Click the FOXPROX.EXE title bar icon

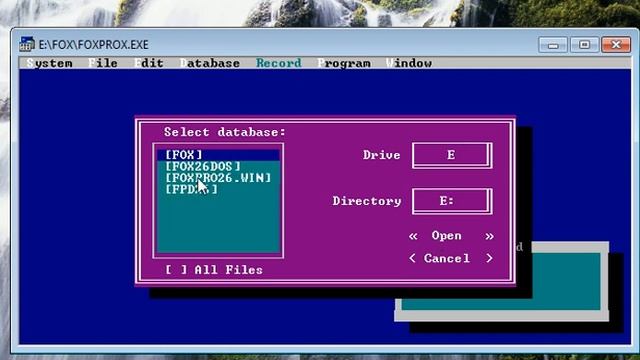27,44
